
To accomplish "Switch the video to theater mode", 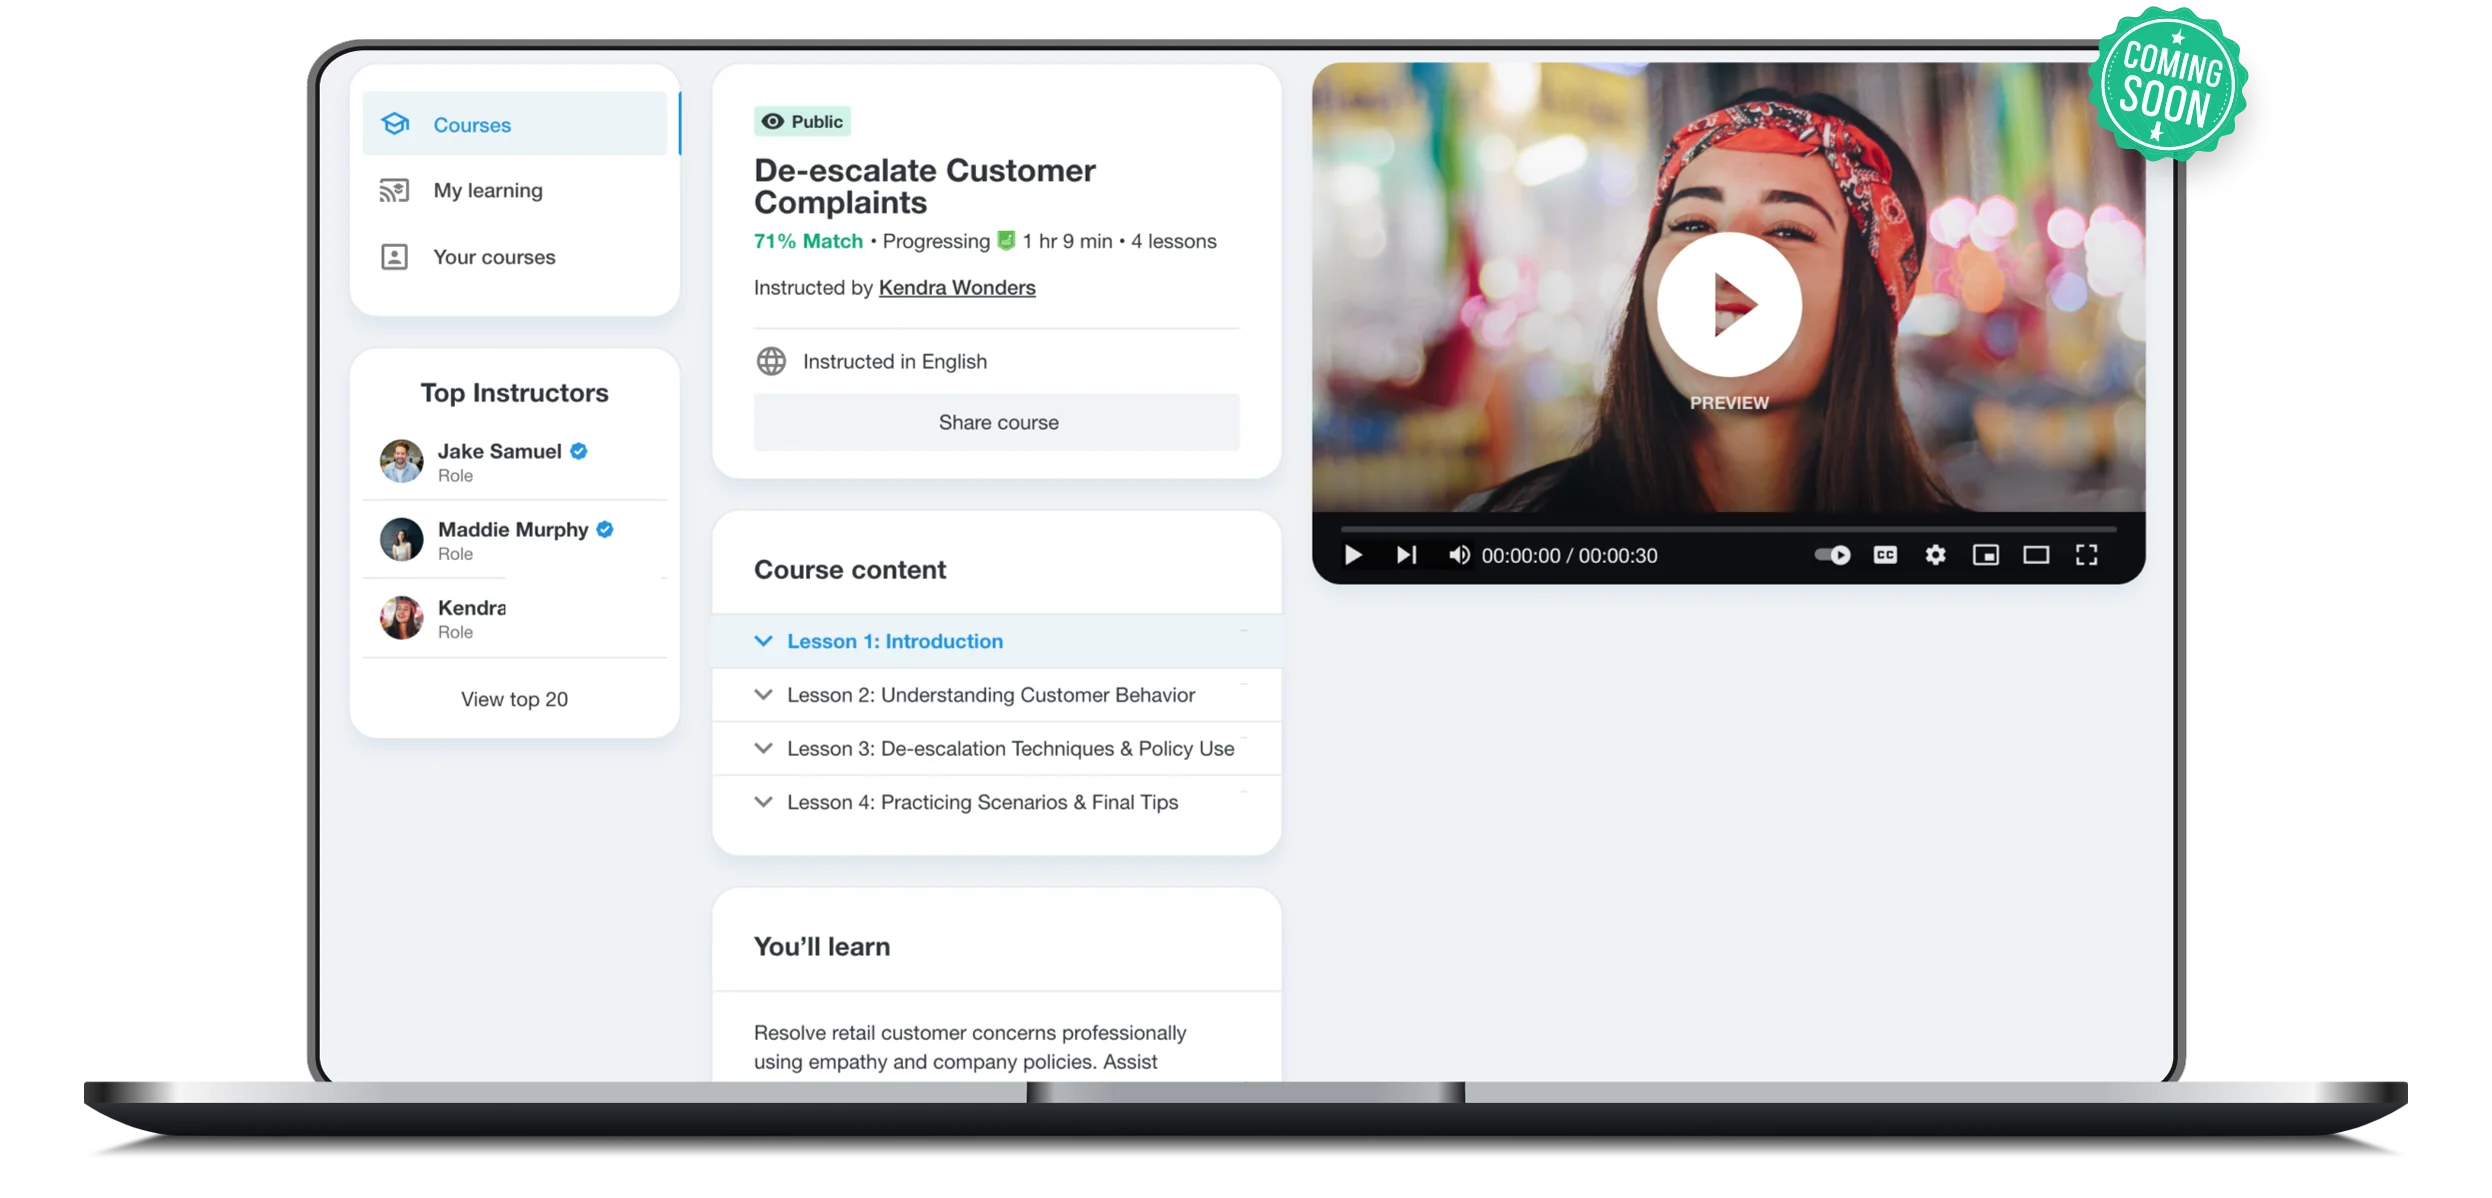I will point(2036,555).
